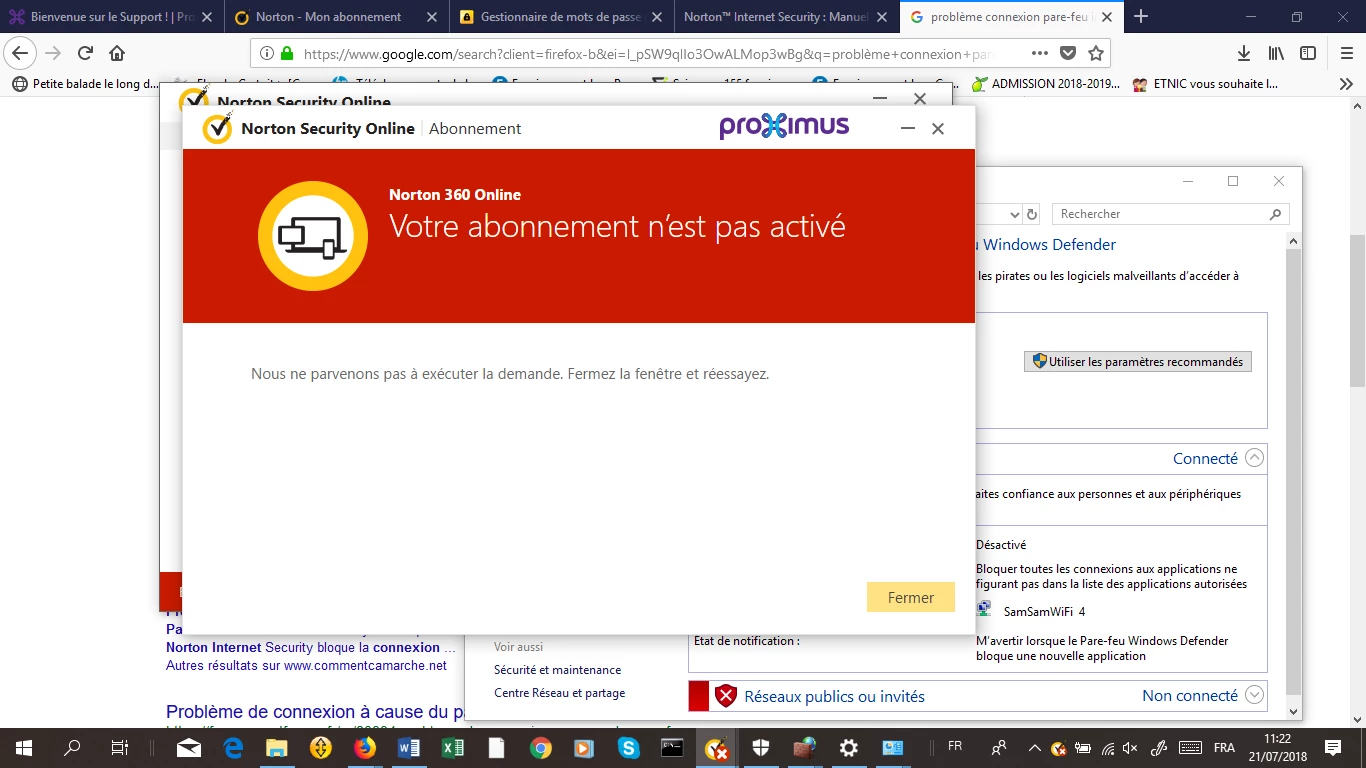Open Wi-Fi network icon in system tray
1366x768 pixels.
pyautogui.click(x=1107, y=748)
